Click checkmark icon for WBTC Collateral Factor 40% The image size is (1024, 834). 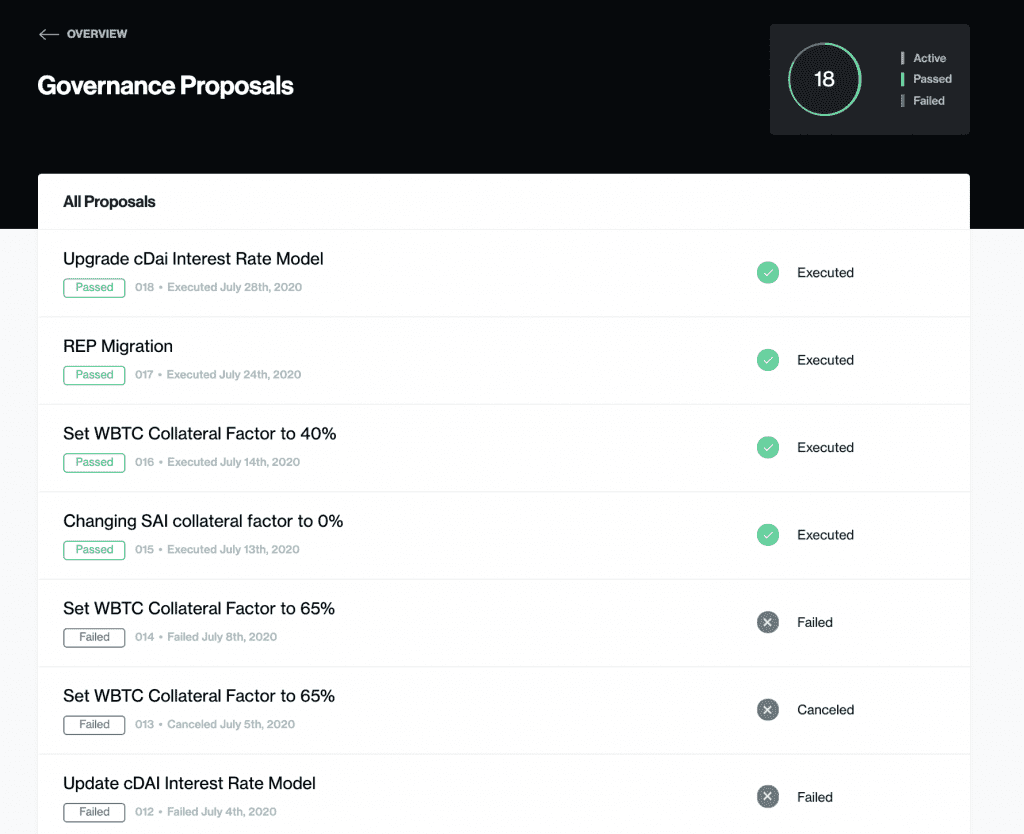pyautogui.click(x=767, y=447)
